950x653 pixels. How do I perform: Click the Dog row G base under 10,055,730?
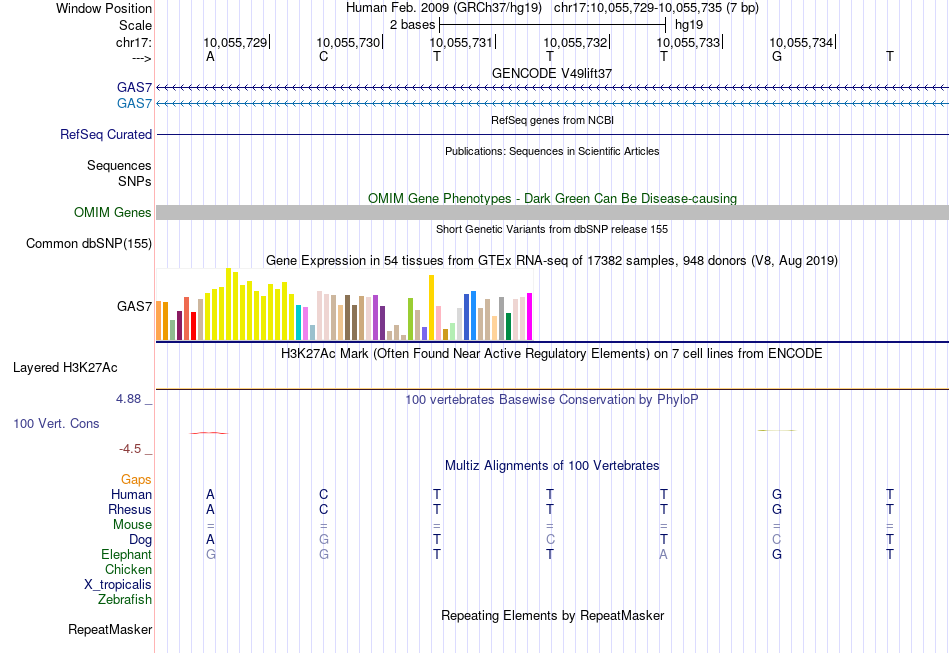pyautogui.click(x=324, y=539)
